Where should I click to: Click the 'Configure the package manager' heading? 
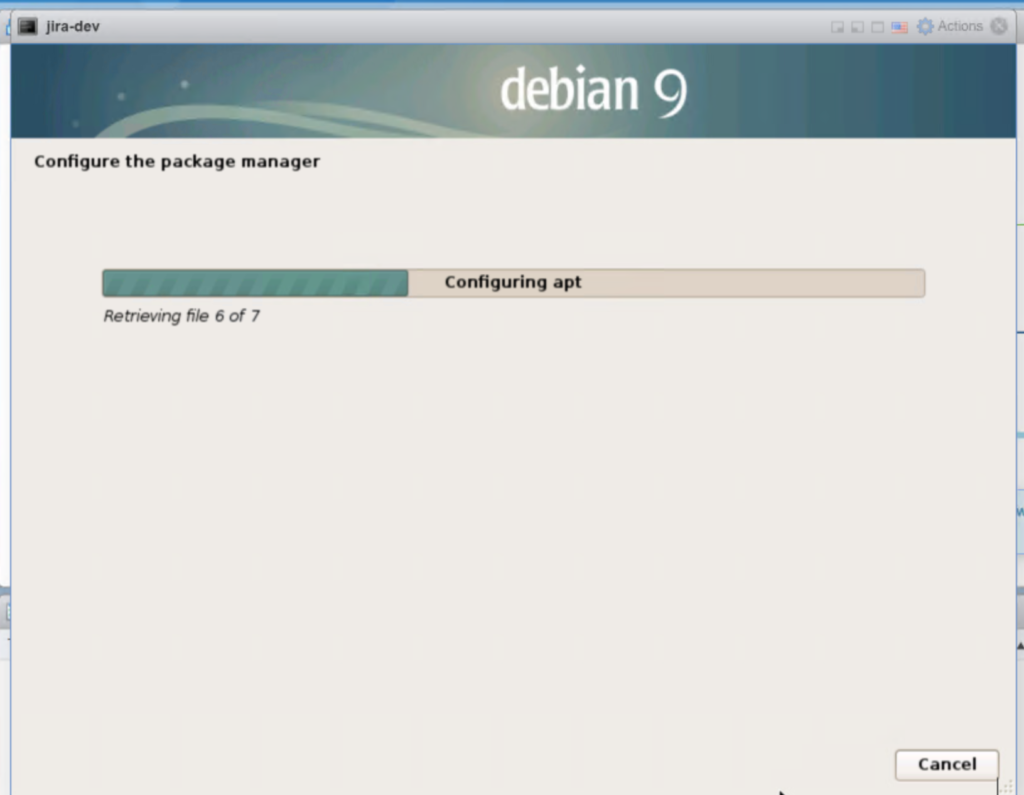177,161
